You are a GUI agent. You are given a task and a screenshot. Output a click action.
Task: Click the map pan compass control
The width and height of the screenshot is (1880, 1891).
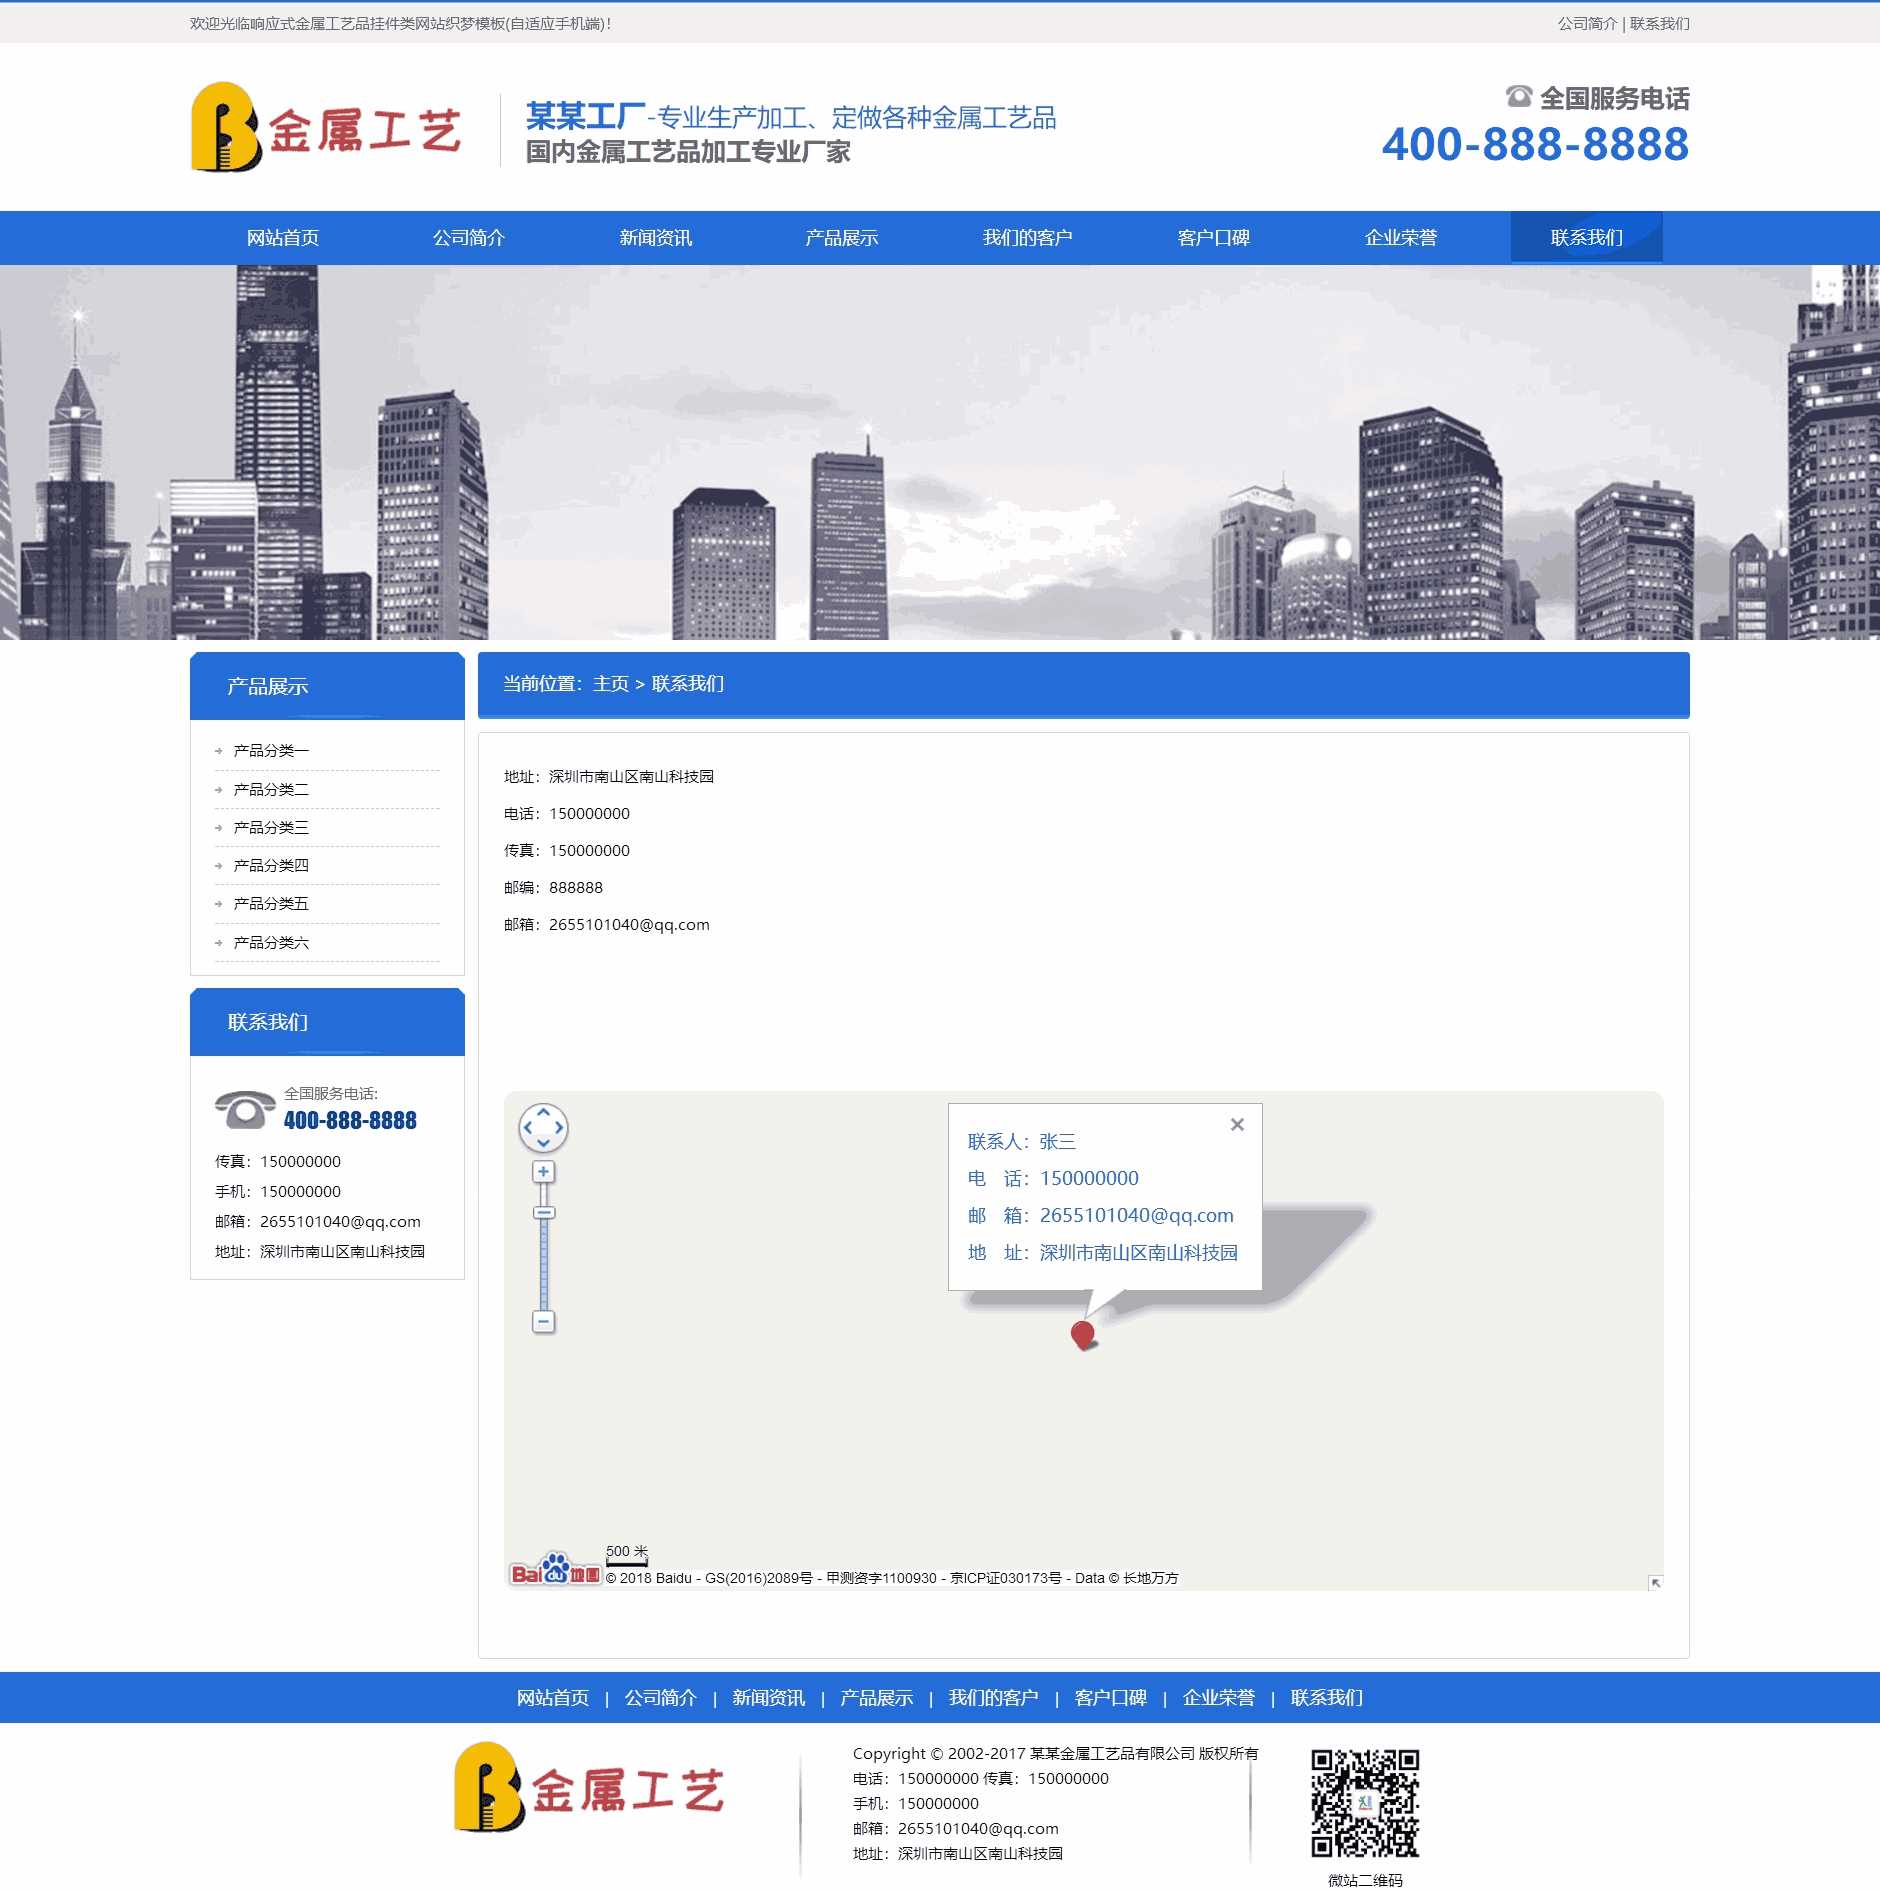click(543, 1128)
